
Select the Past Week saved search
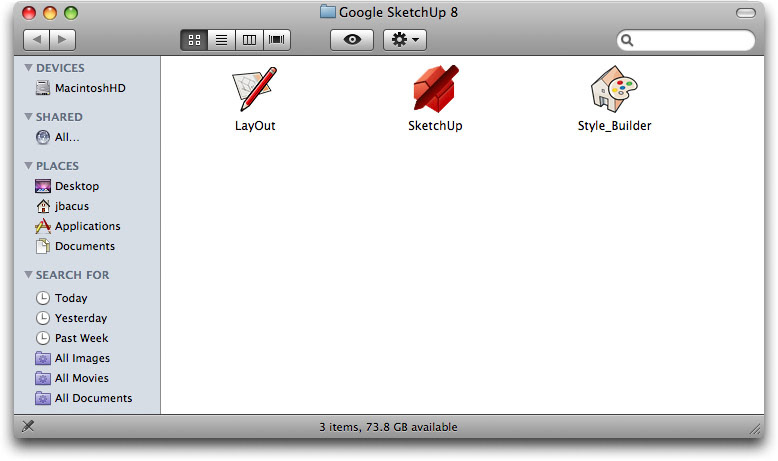pos(72,338)
